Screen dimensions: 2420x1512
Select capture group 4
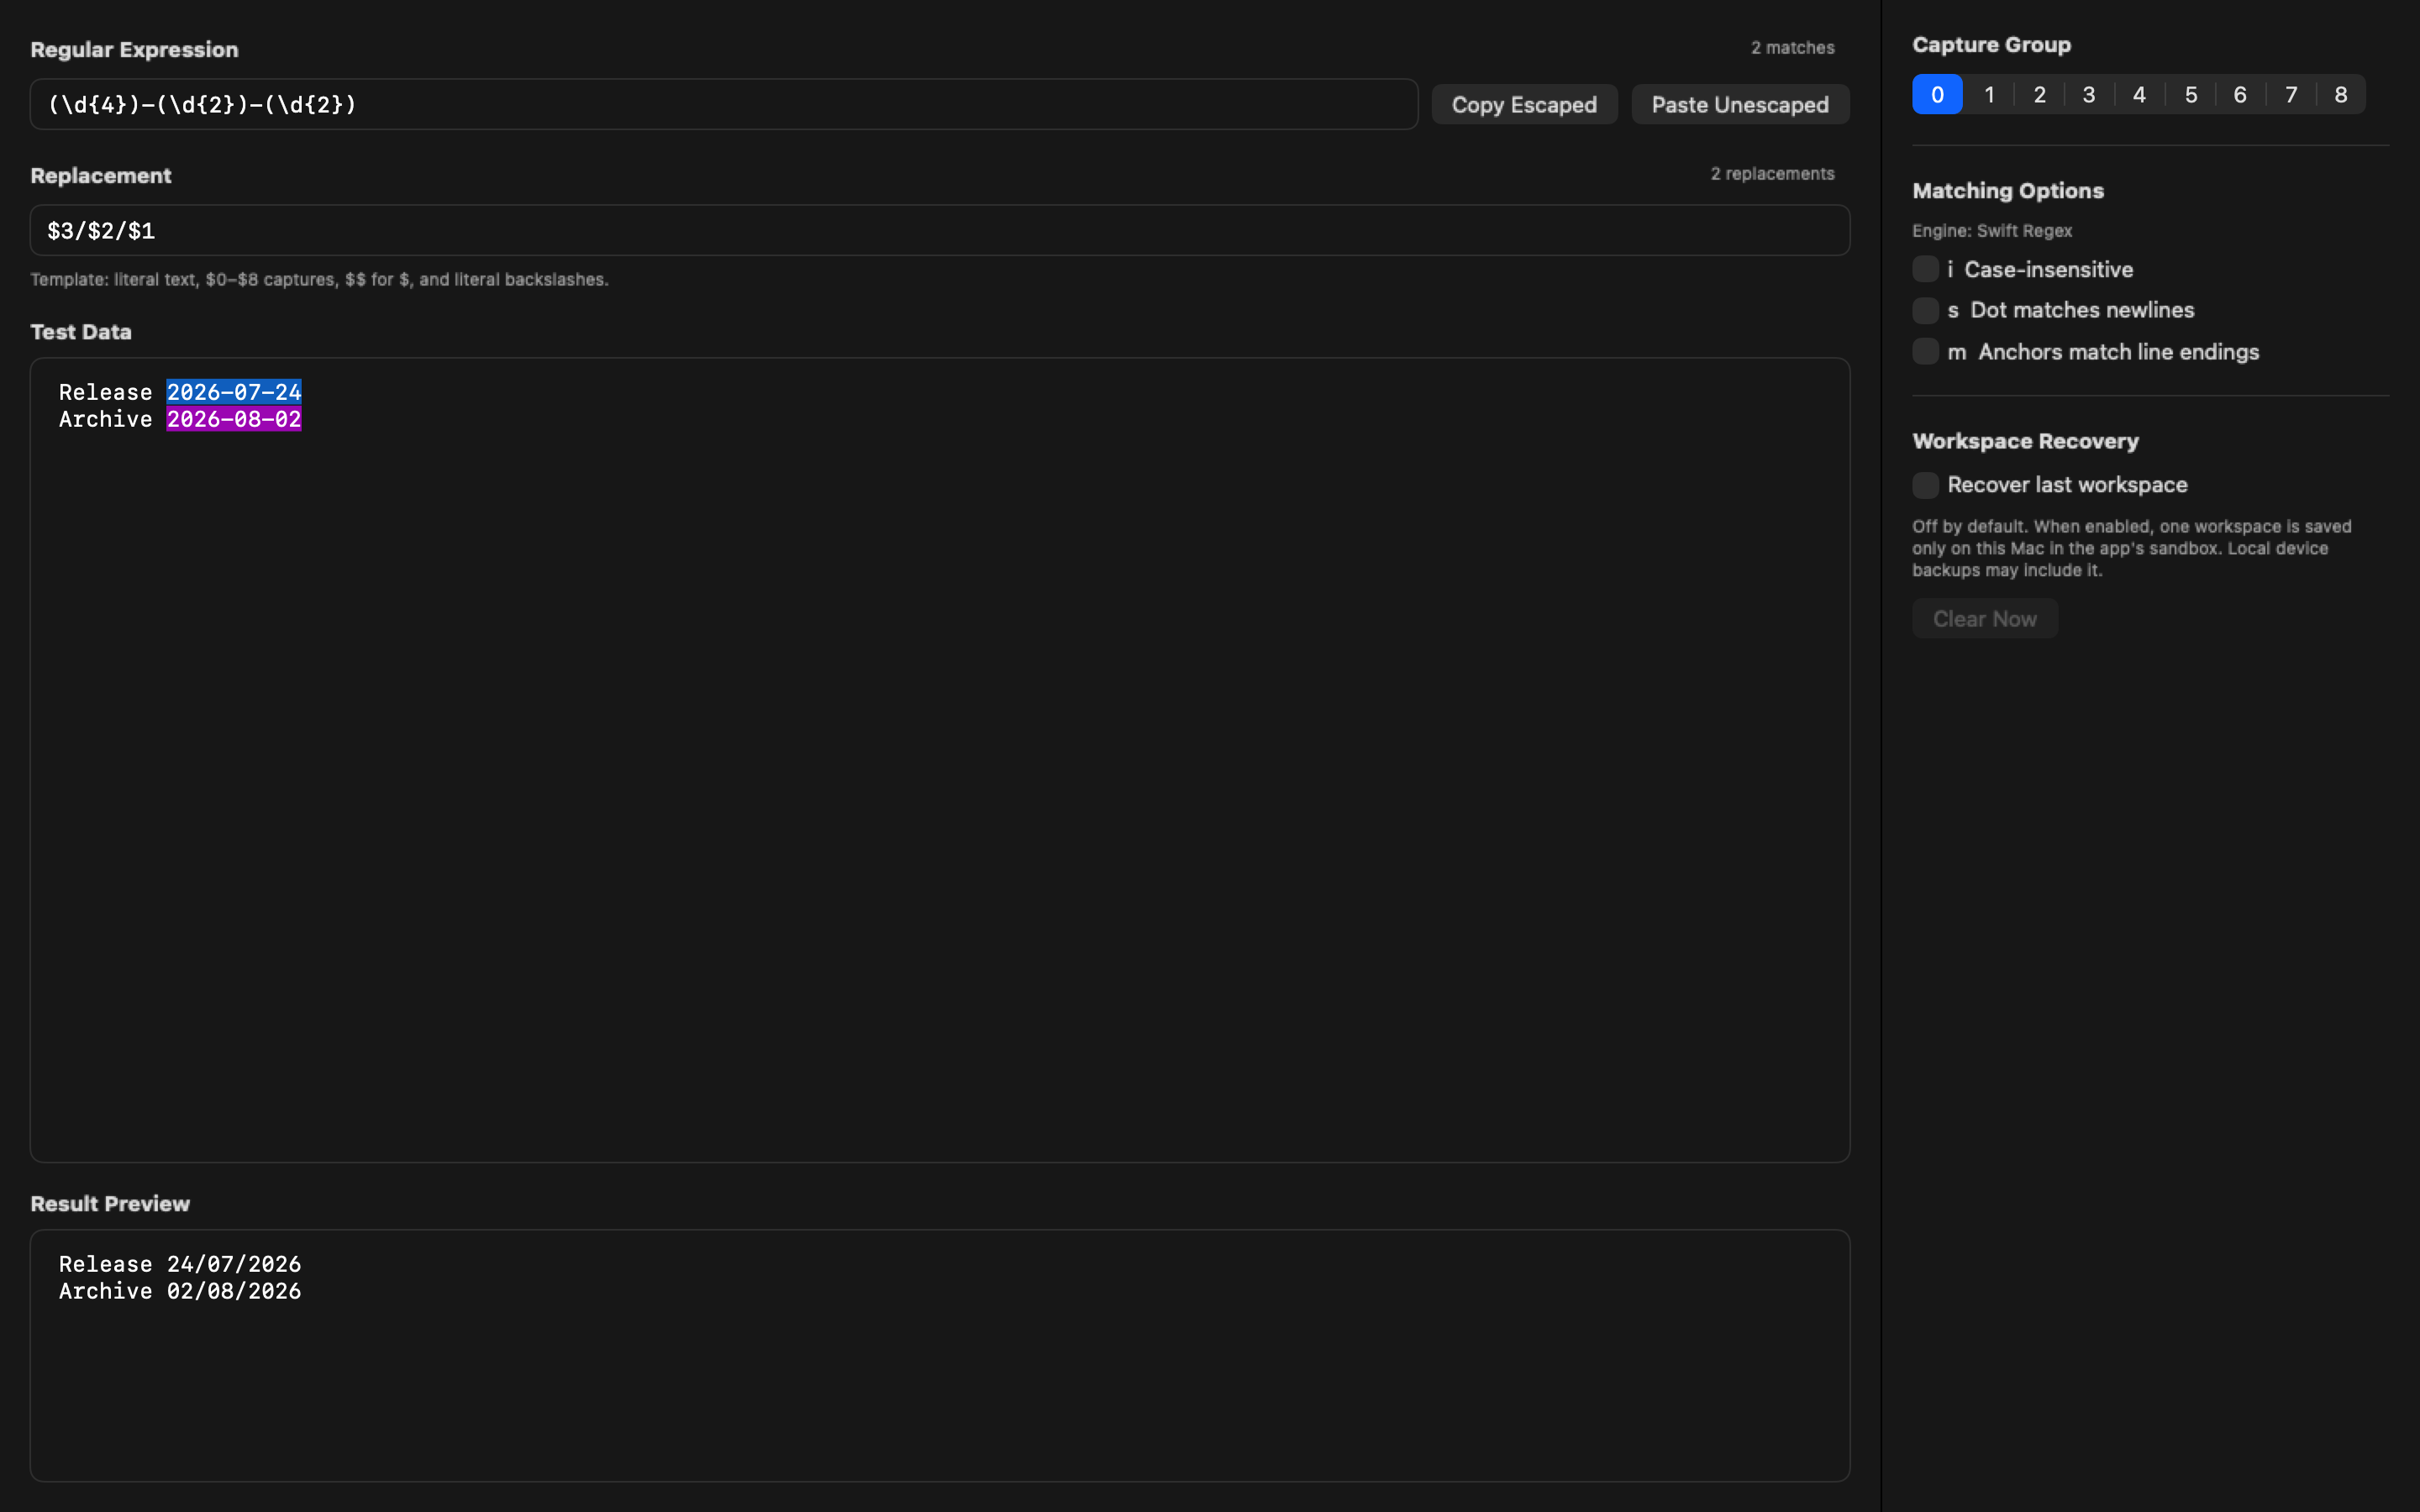click(x=2139, y=95)
